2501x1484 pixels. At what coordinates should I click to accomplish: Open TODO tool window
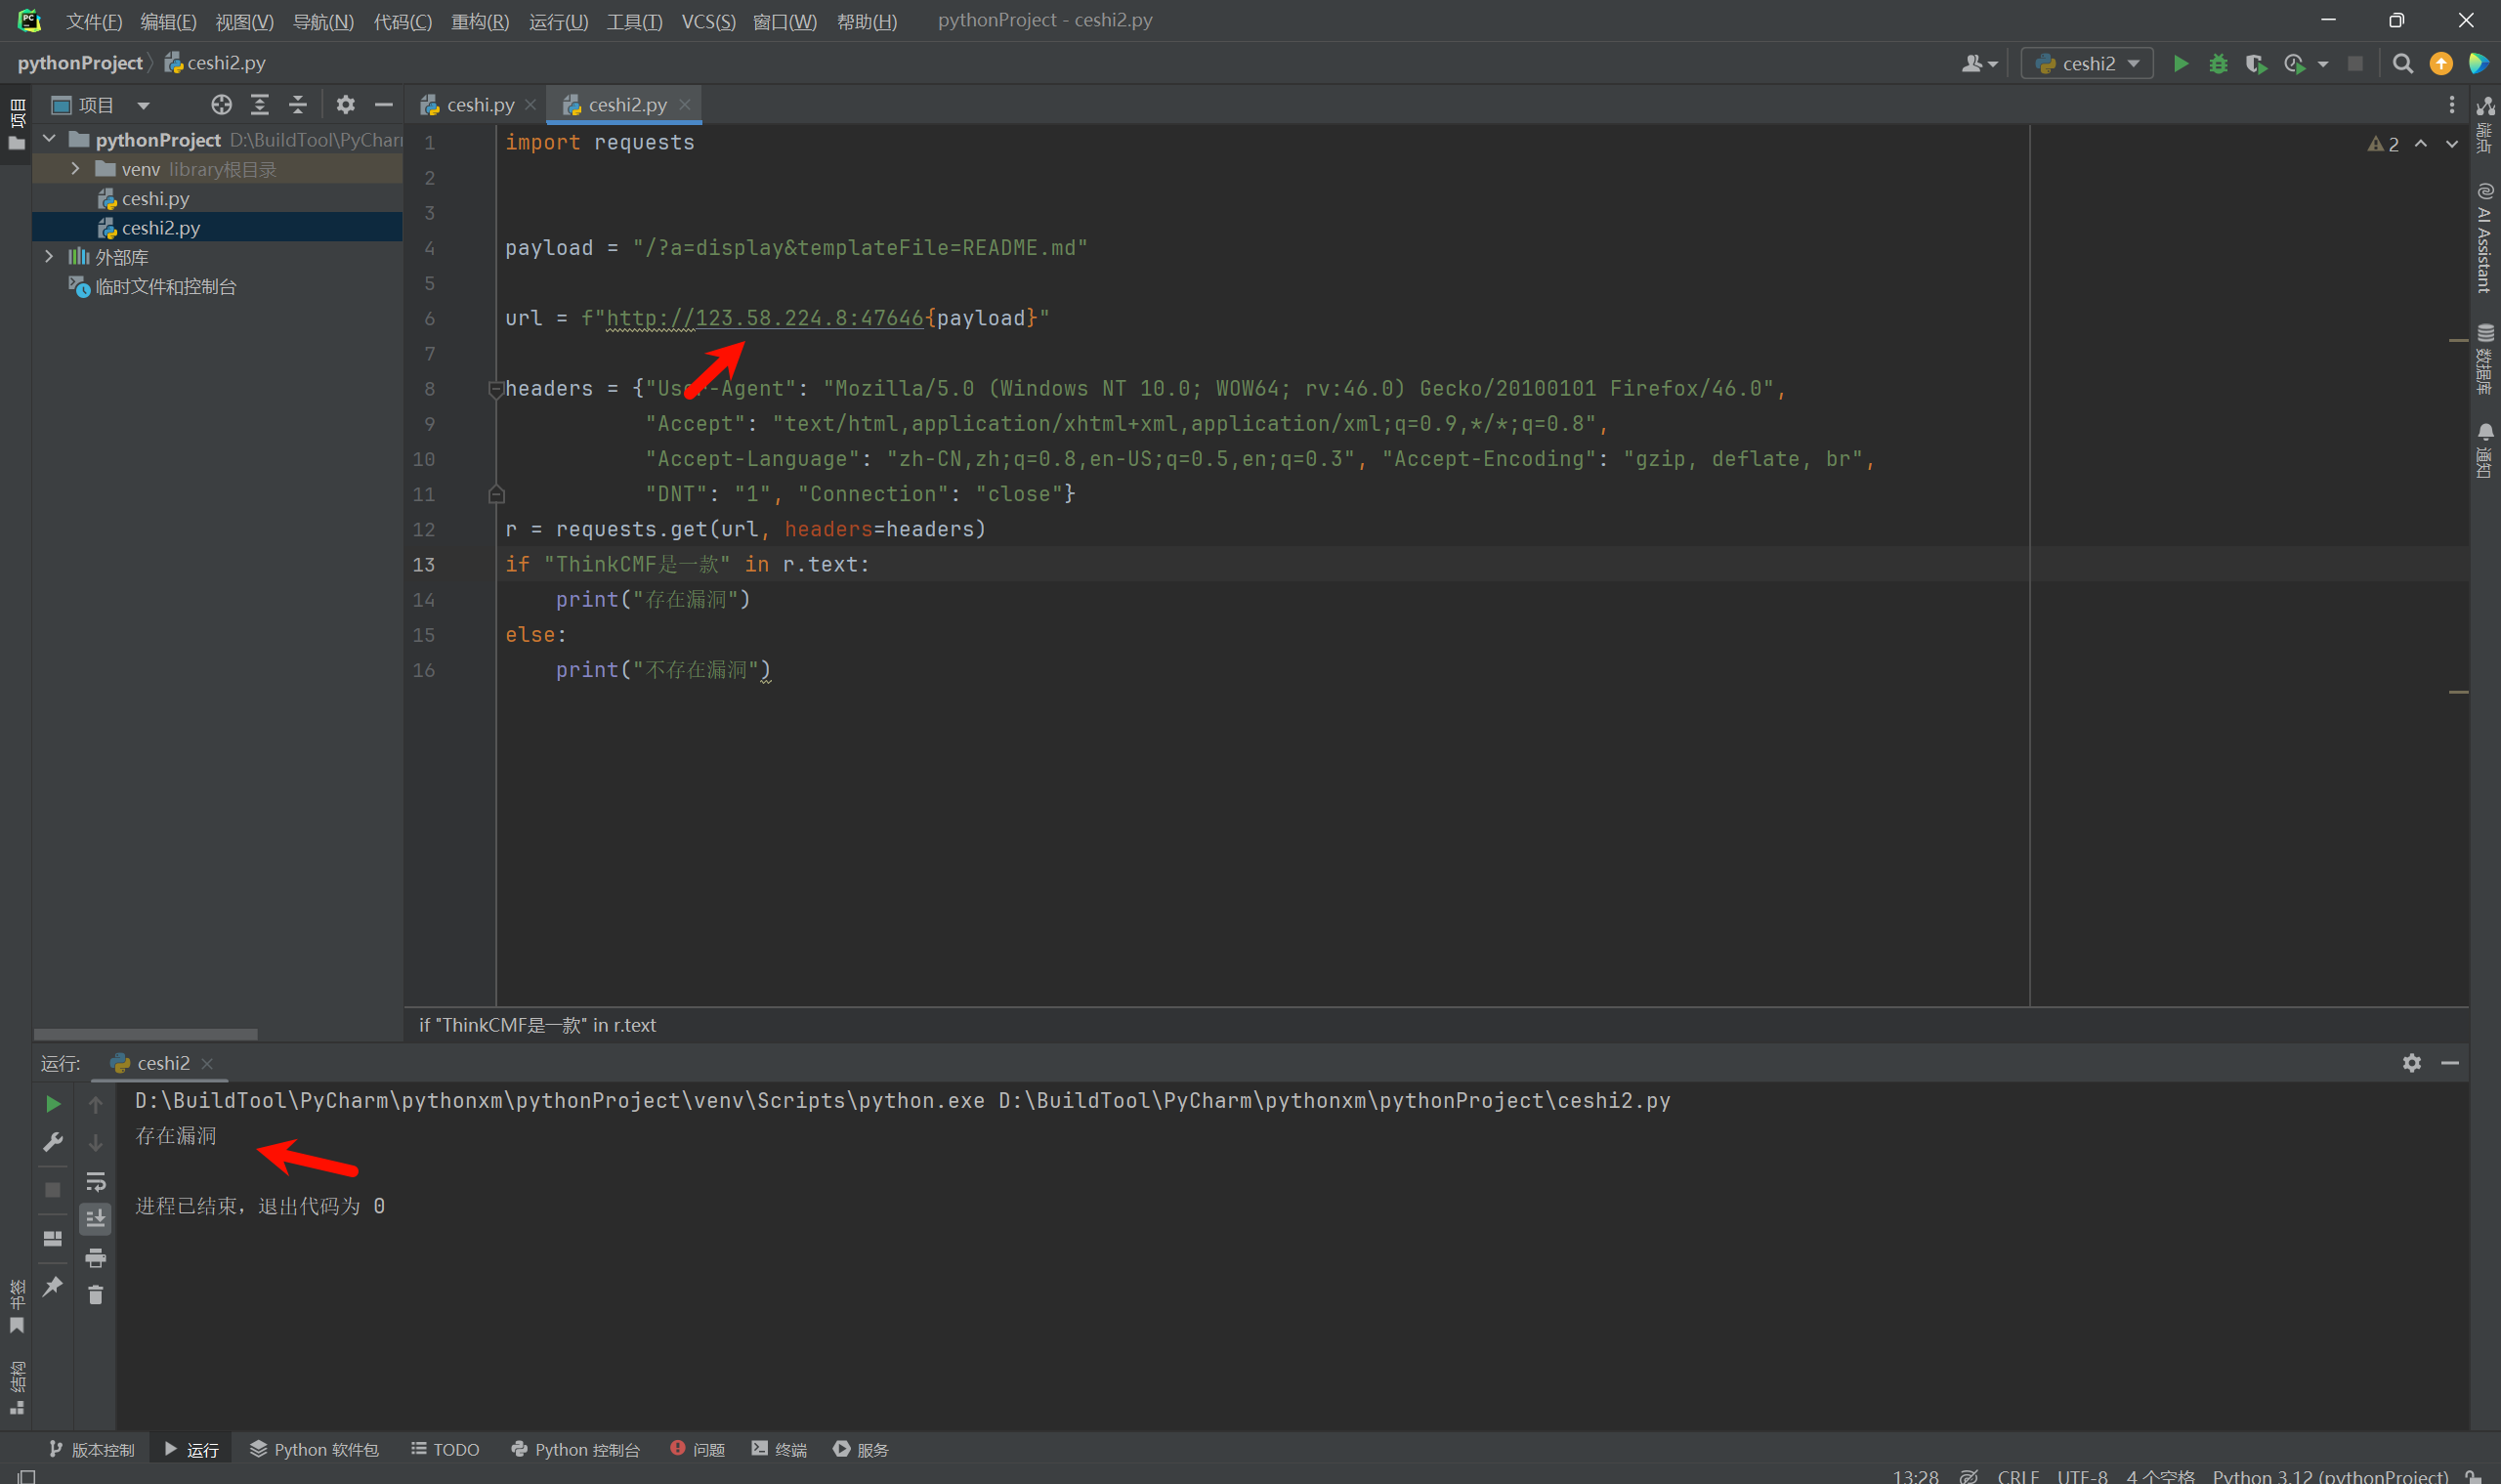445,1449
